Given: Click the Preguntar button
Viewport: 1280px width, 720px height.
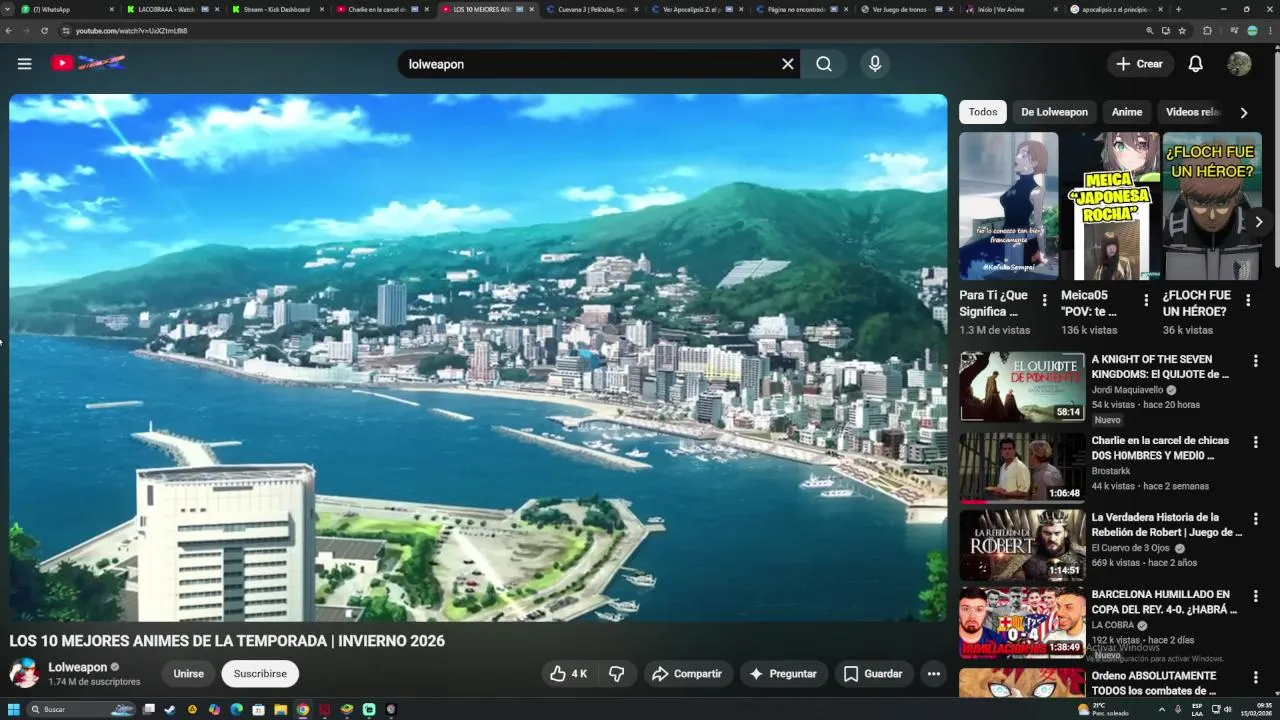Looking at the screenshot, I should (783, 674).
